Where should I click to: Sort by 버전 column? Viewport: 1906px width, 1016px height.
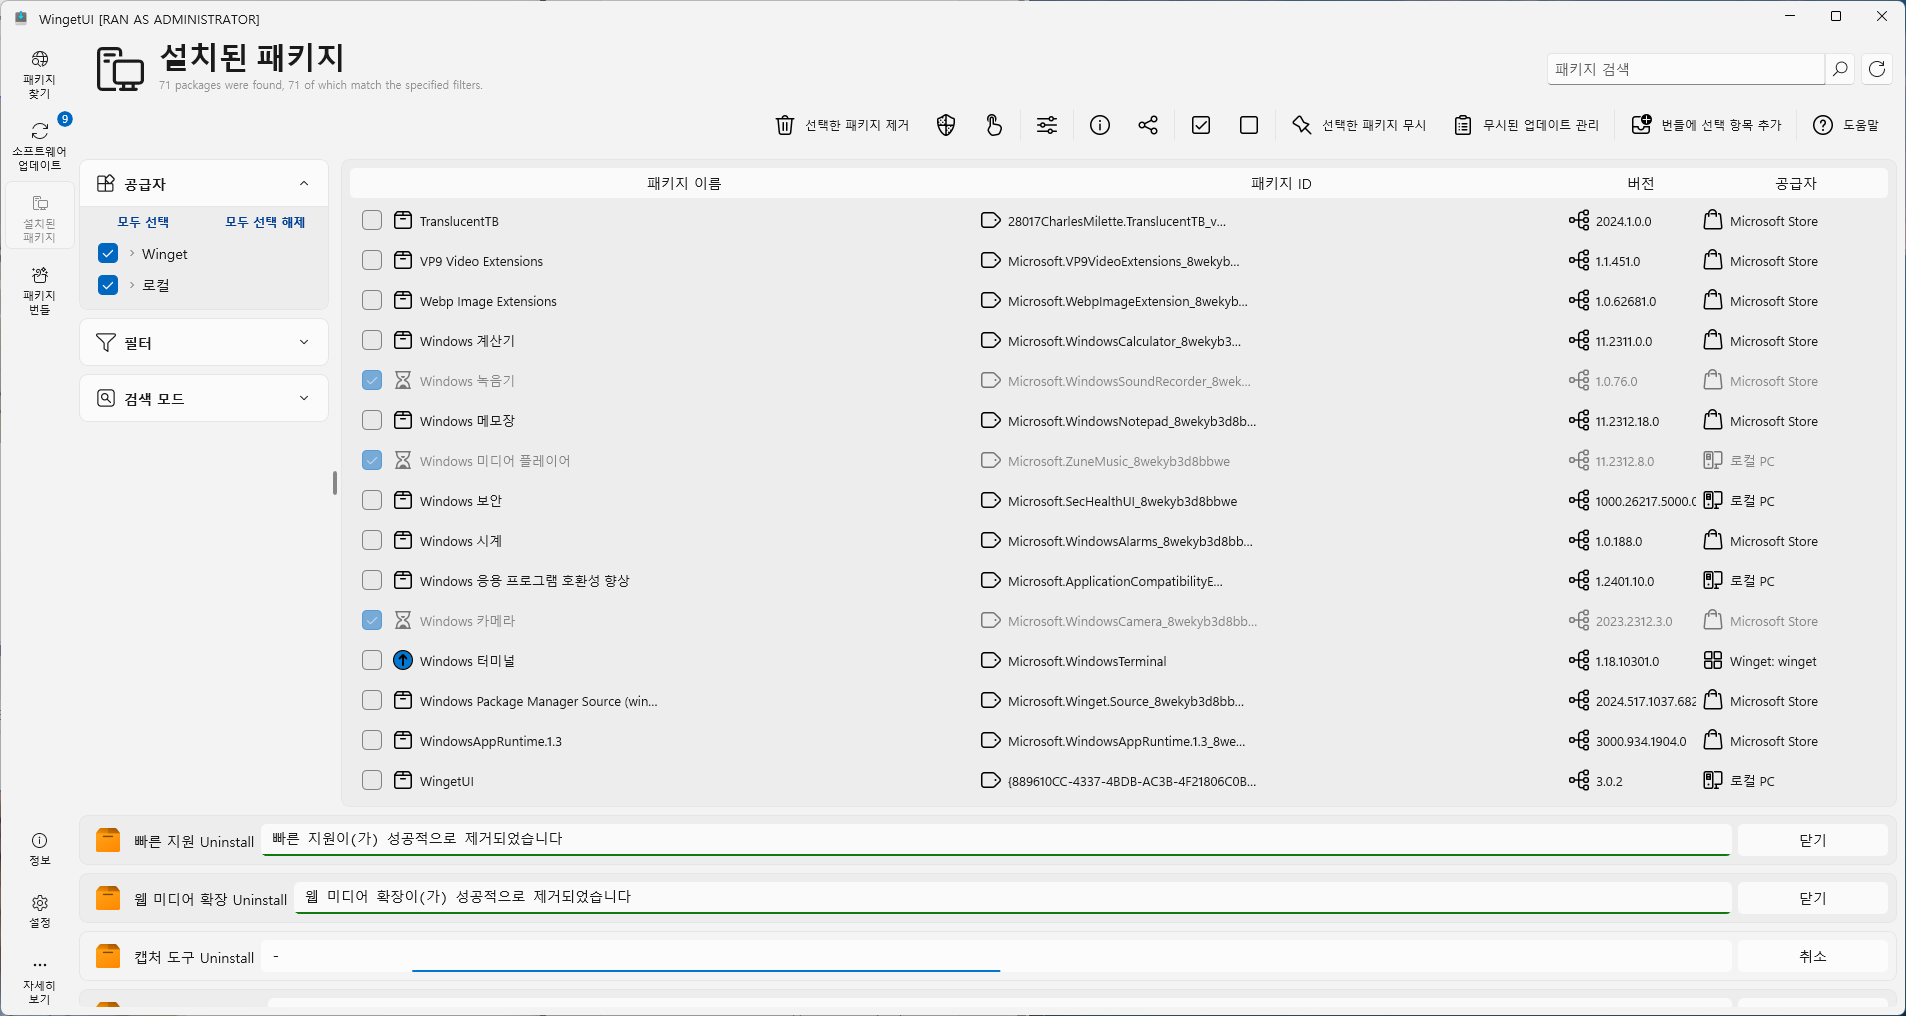pyautogui.click(x=1640, y=183)
